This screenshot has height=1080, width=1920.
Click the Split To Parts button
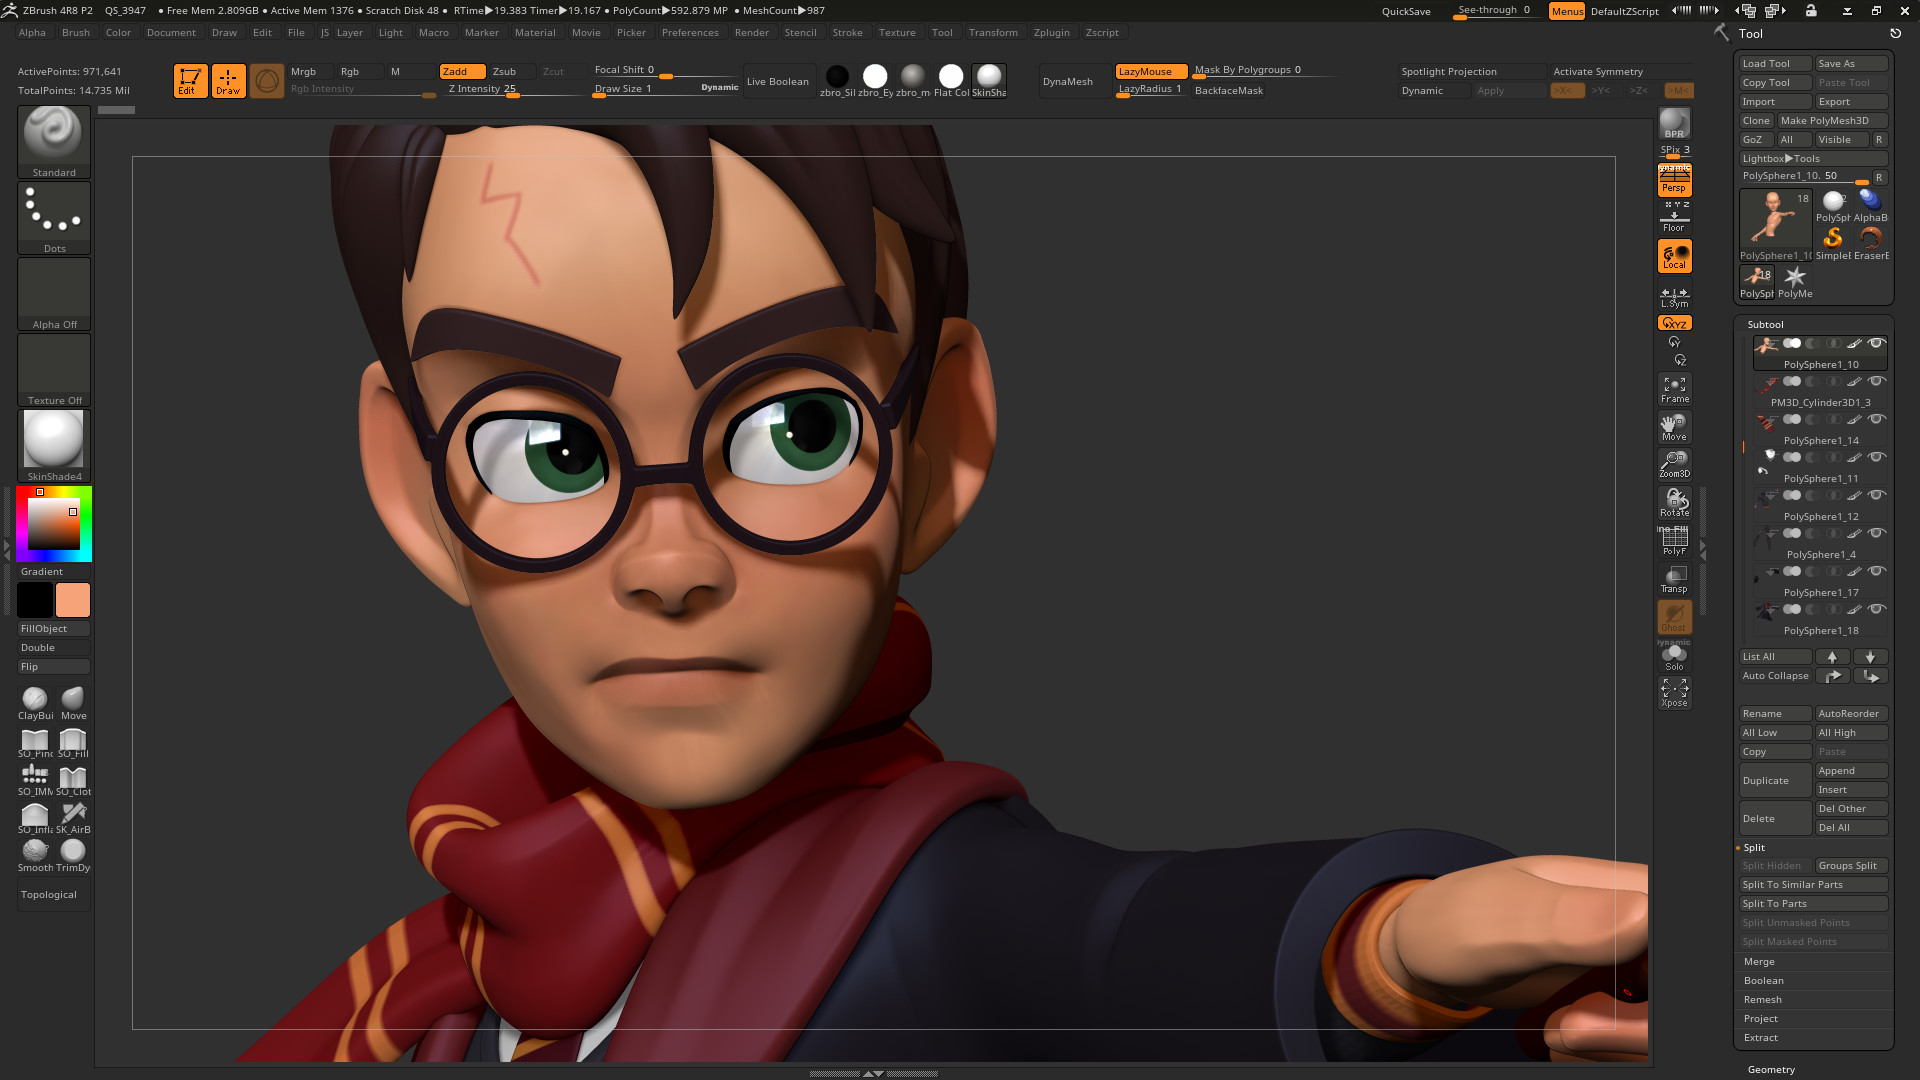tap(1814, 903)
